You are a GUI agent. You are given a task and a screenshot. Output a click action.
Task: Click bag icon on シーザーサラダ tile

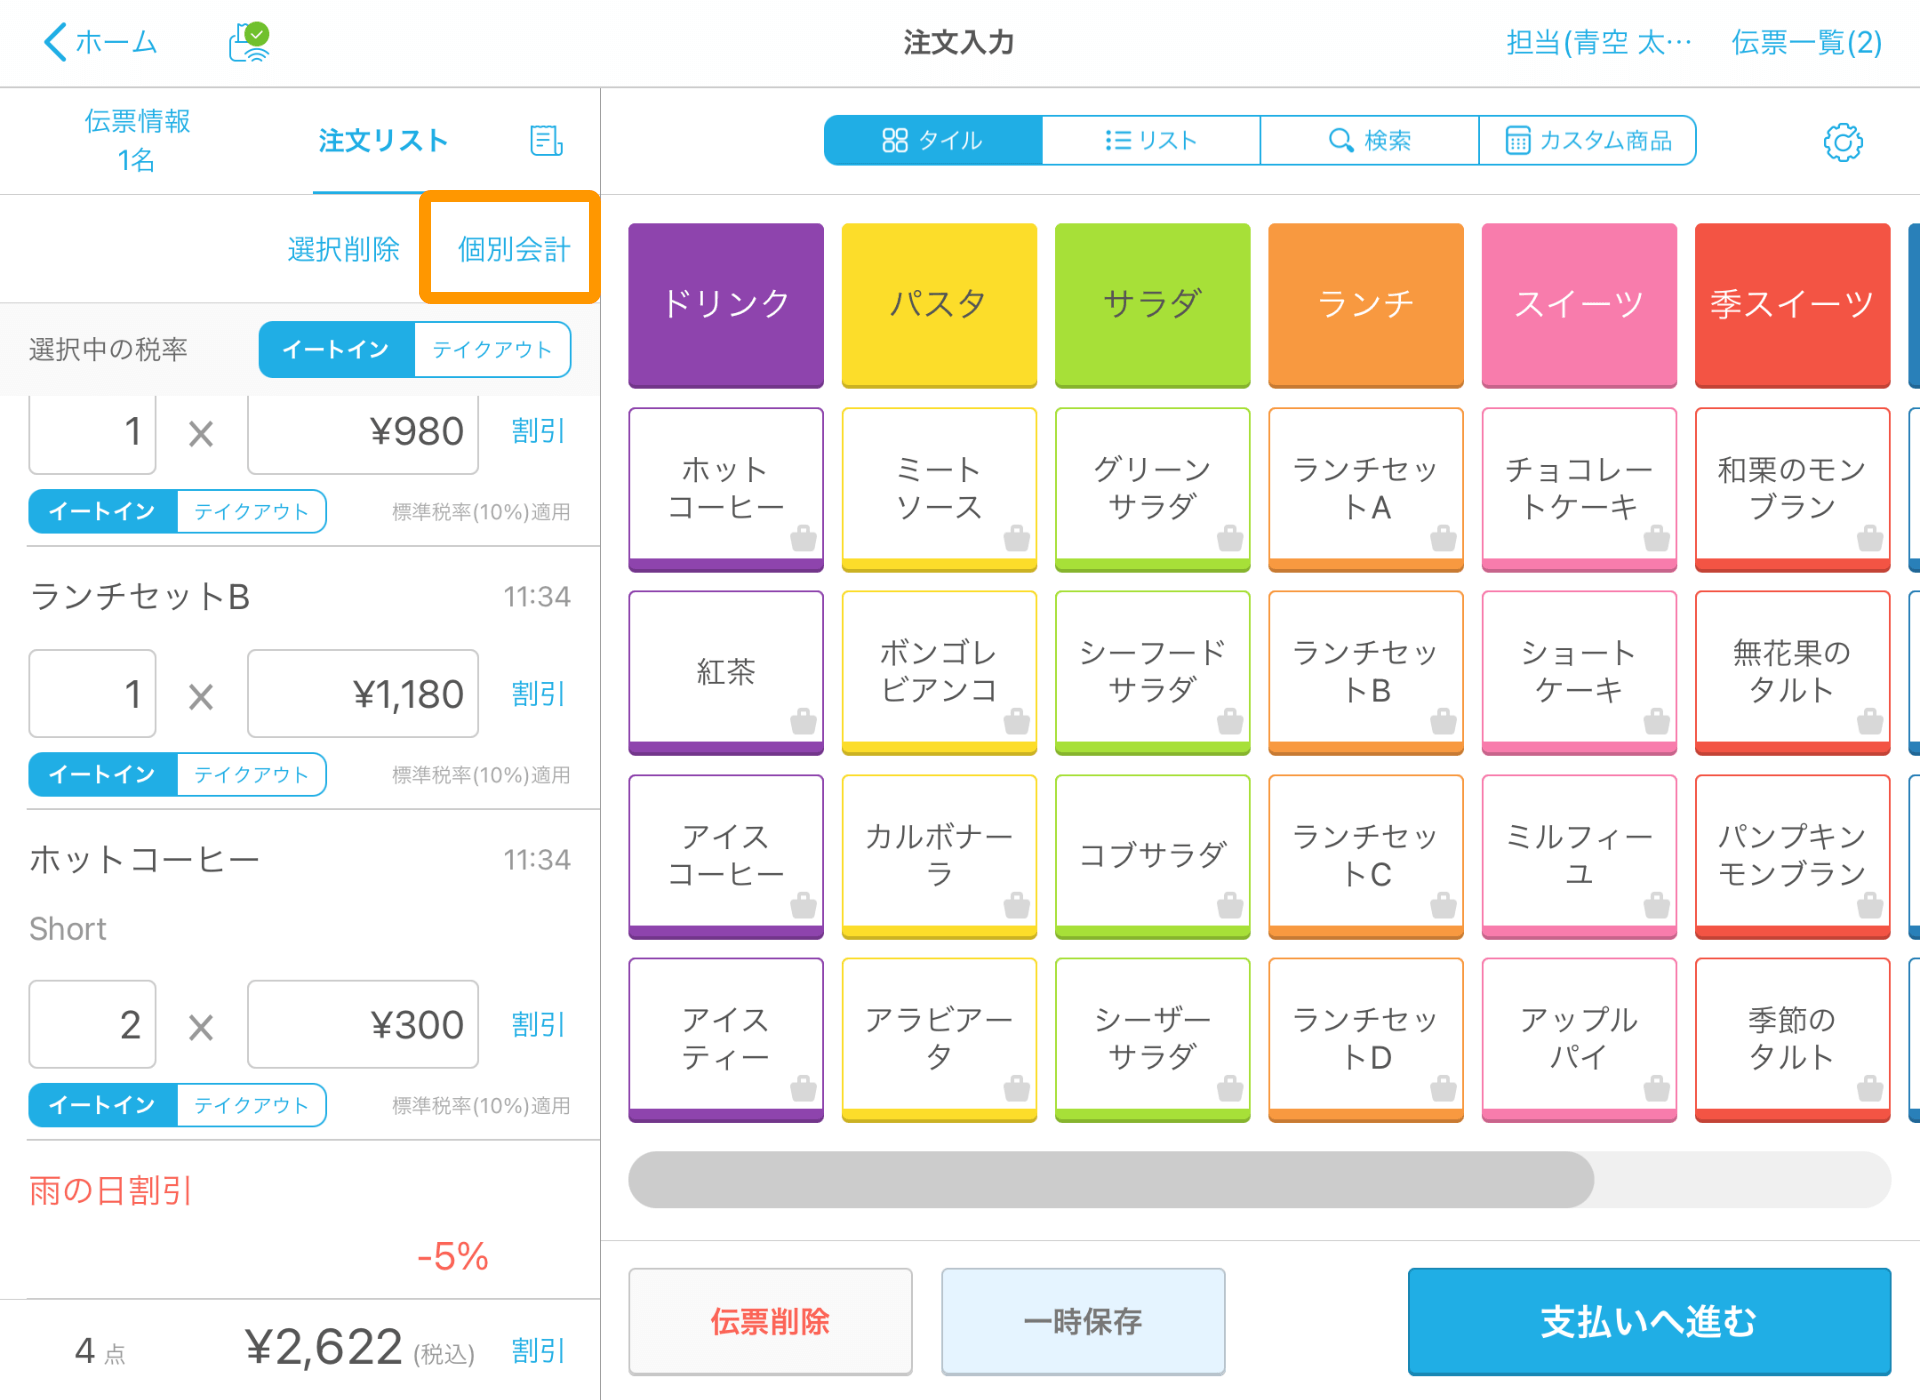(x=1230, y=1088)
